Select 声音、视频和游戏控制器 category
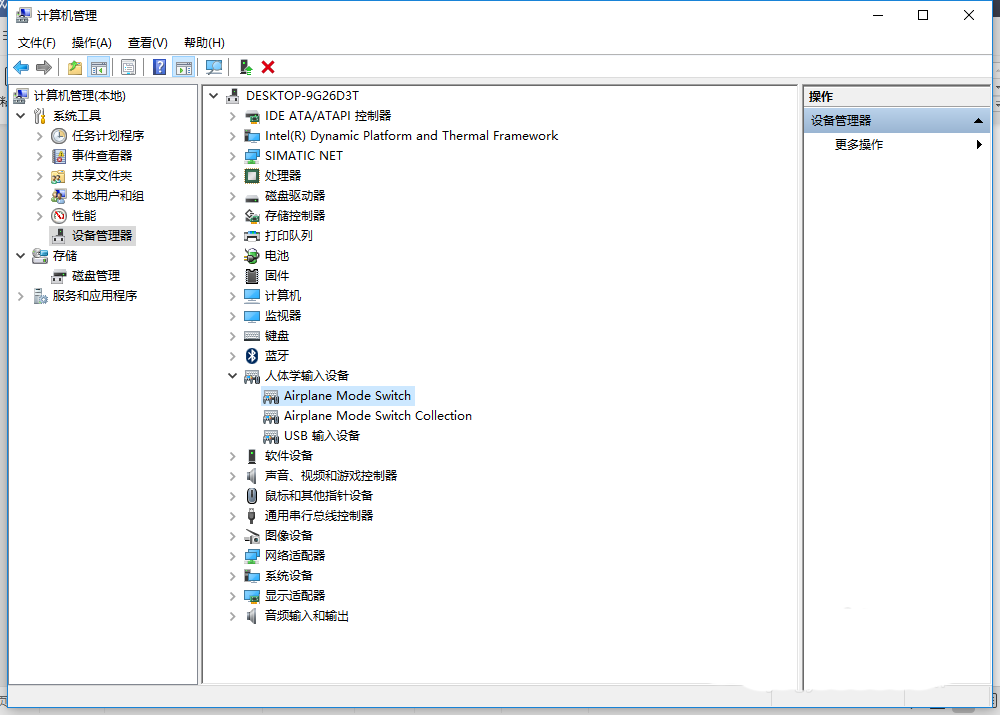This screenshot has width=1000, height=715. click(330, 476)
